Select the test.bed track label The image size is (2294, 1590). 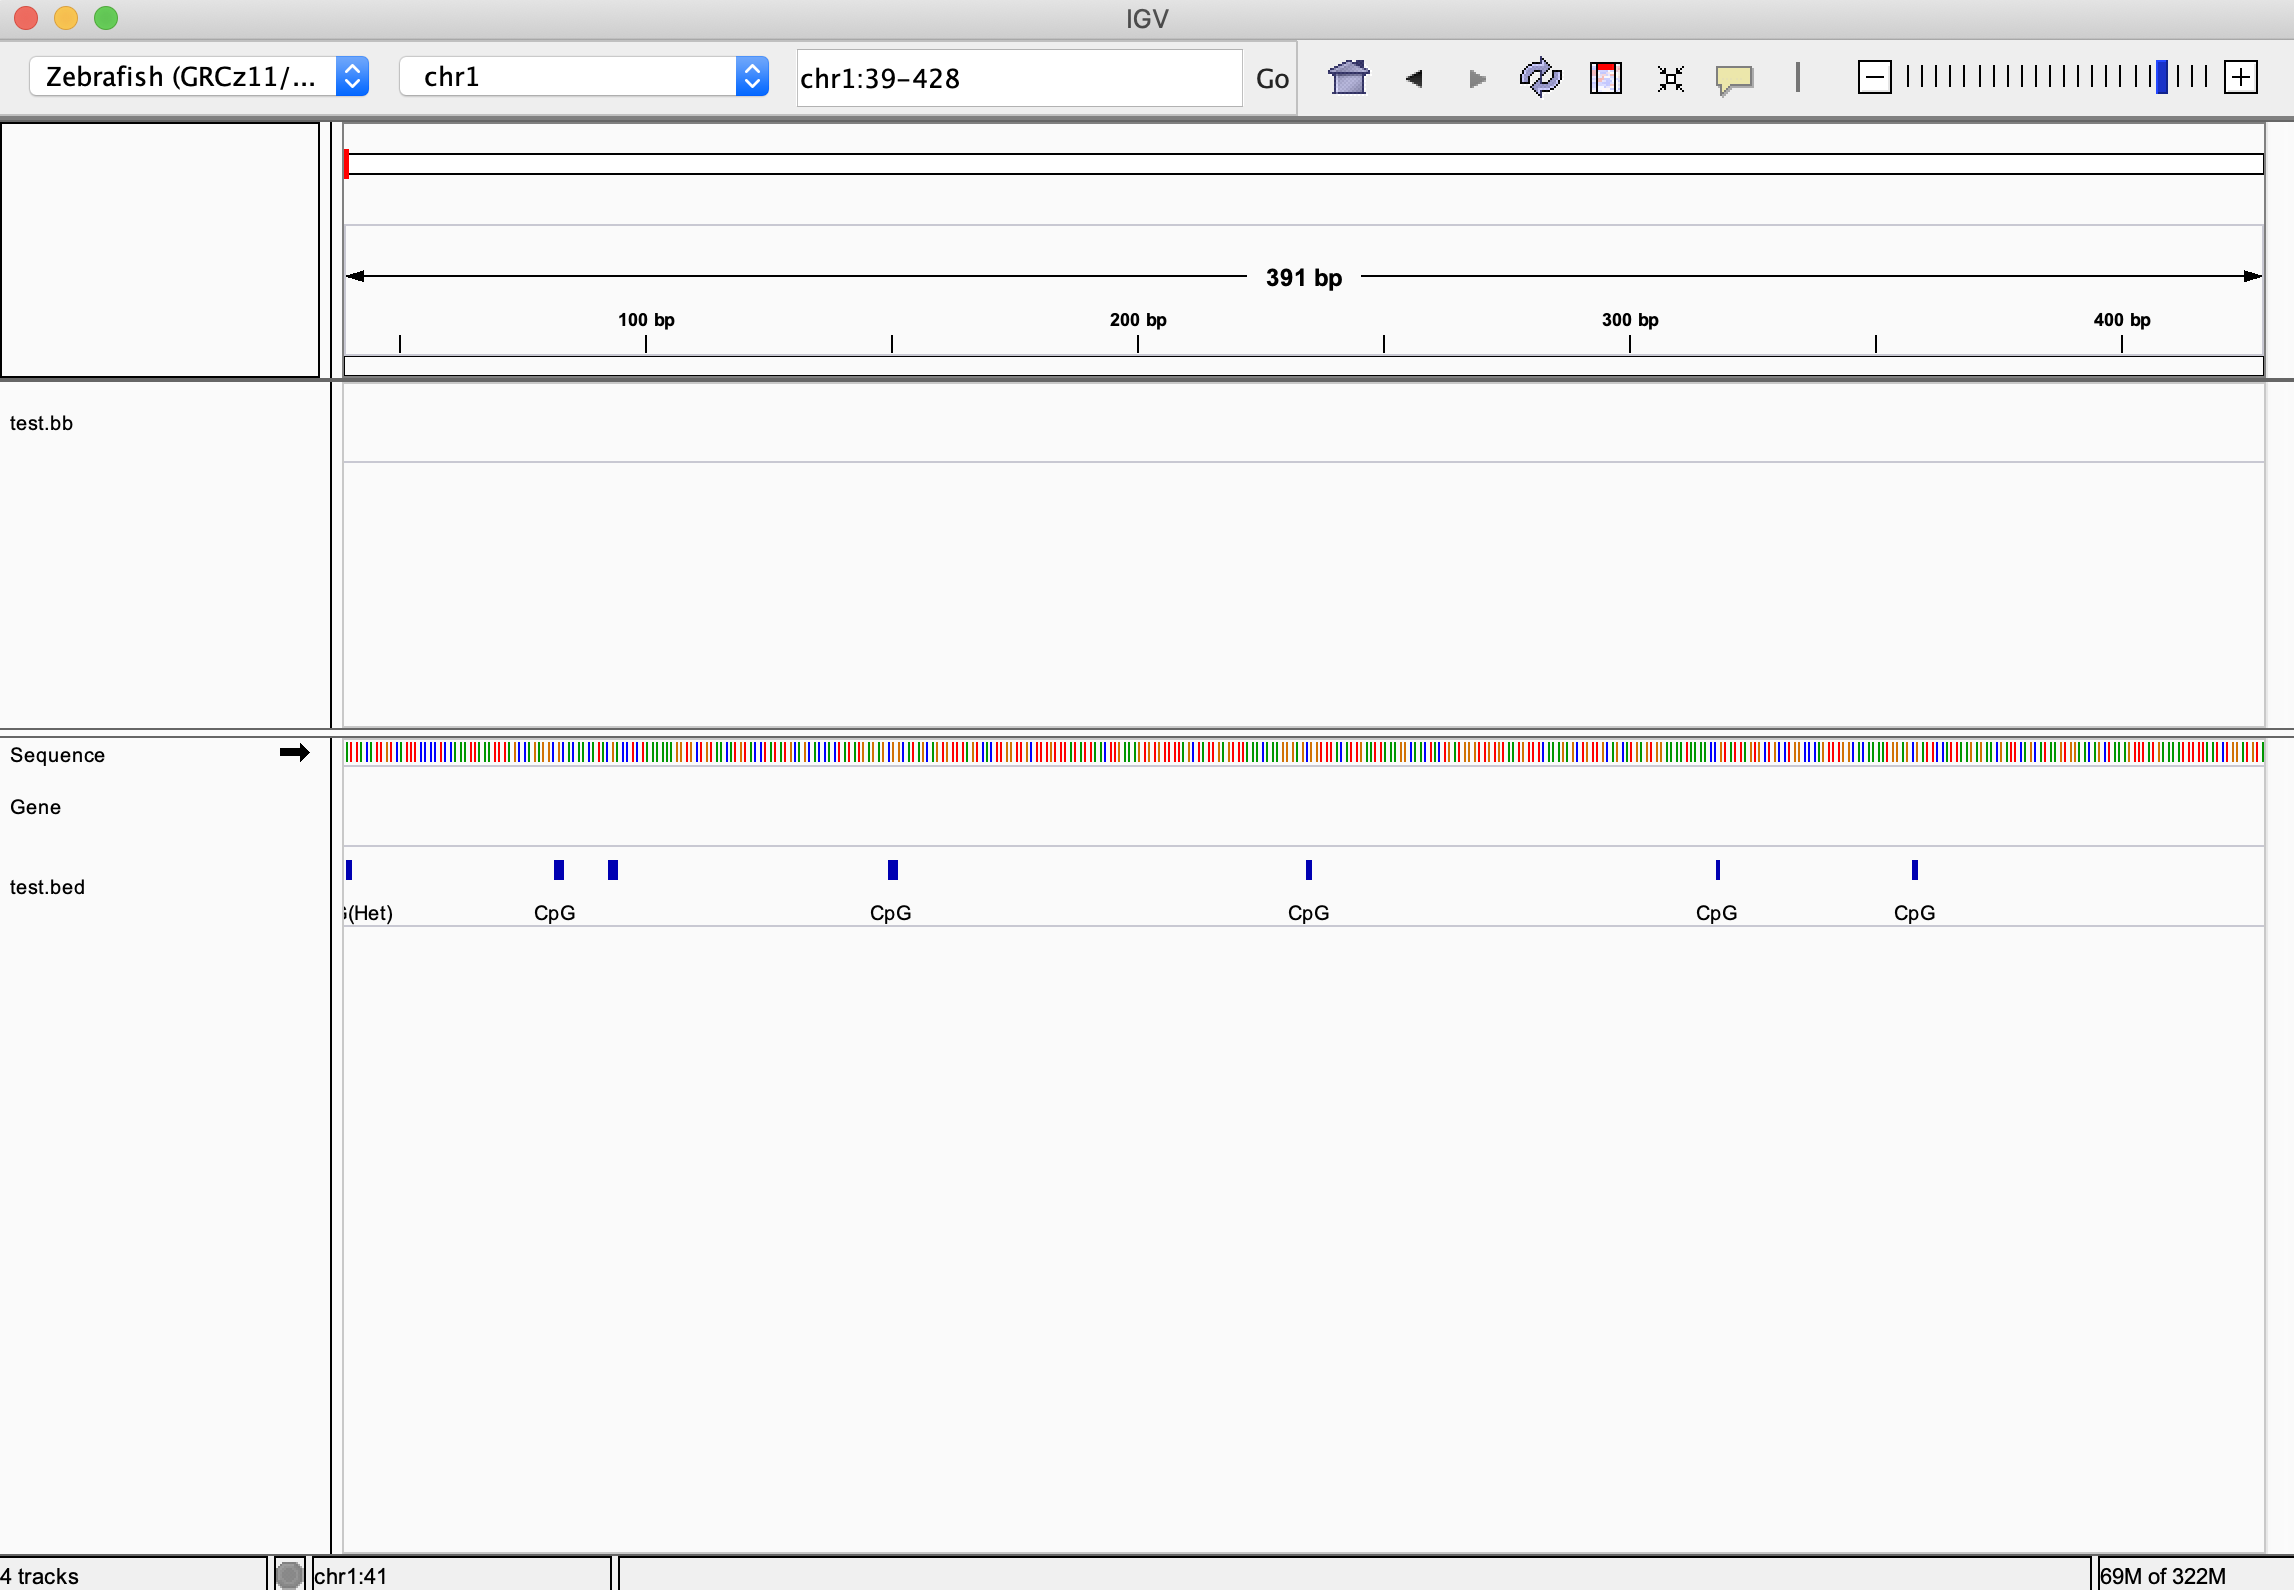click(46, 886)
